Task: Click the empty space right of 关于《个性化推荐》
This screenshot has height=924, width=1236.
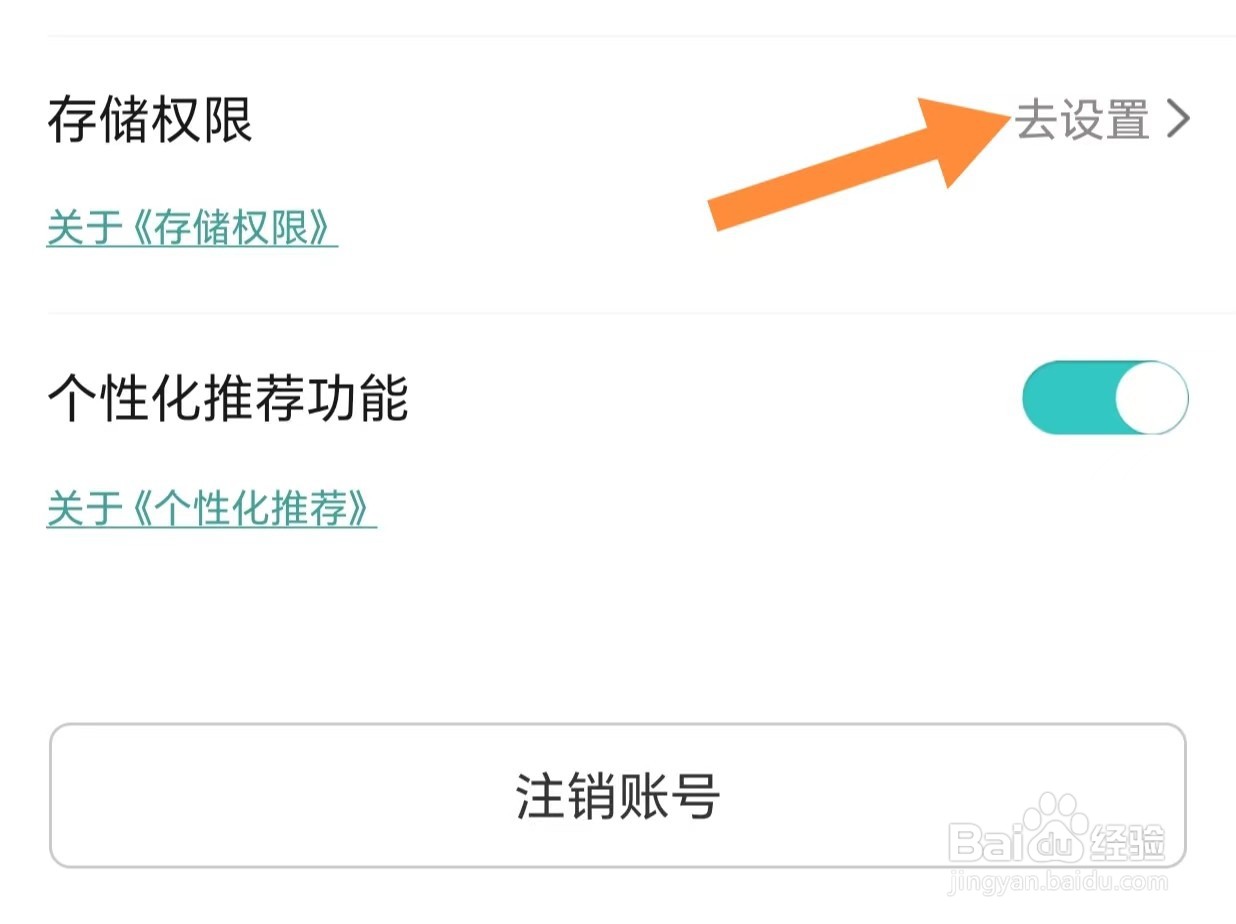Action: click(800, 508)
